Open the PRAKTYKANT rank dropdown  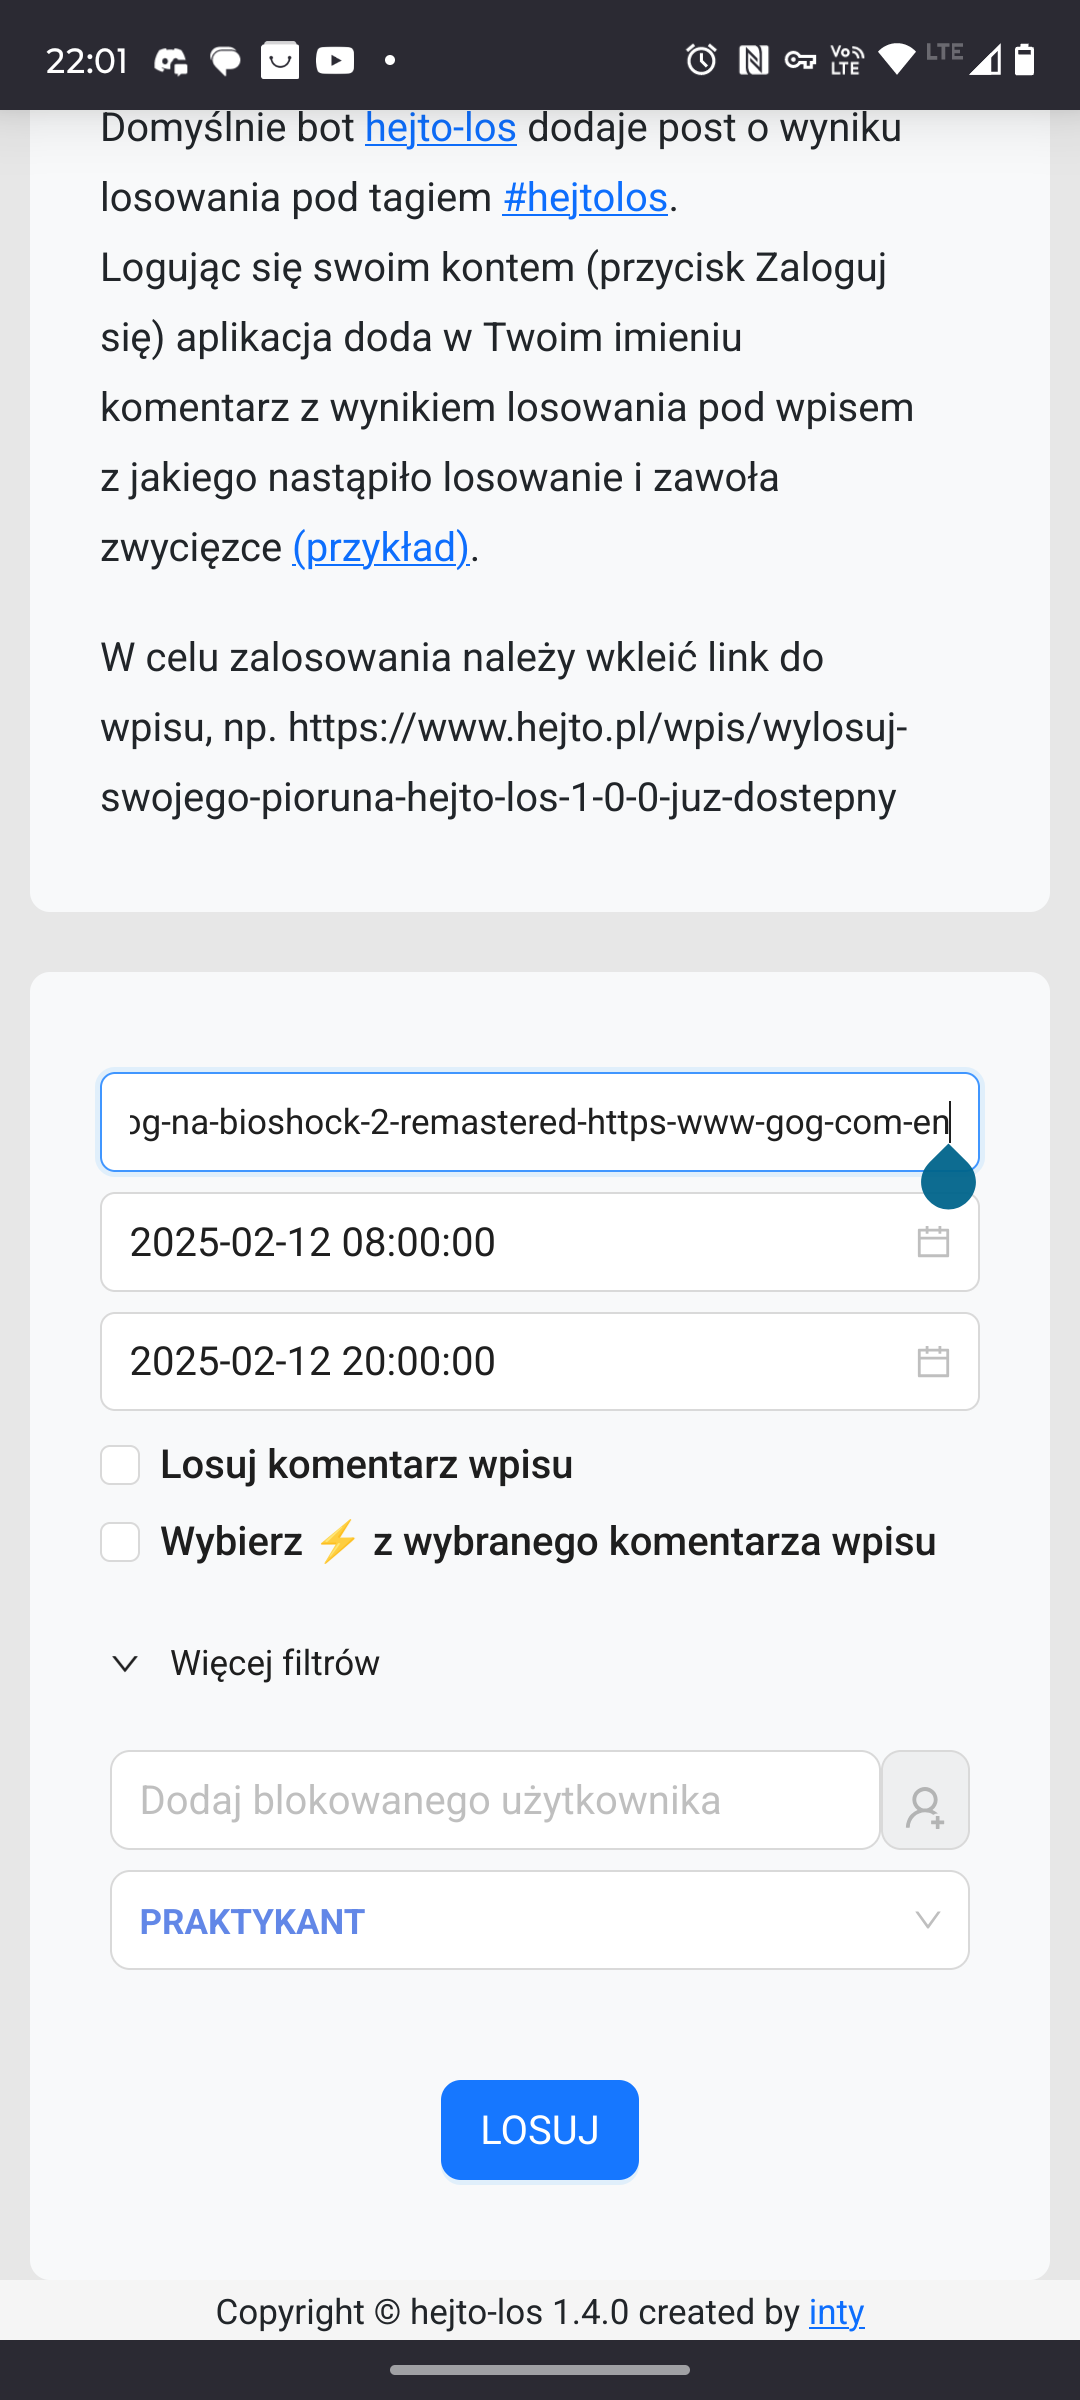pyautogui.click(x=520, y=1920)
